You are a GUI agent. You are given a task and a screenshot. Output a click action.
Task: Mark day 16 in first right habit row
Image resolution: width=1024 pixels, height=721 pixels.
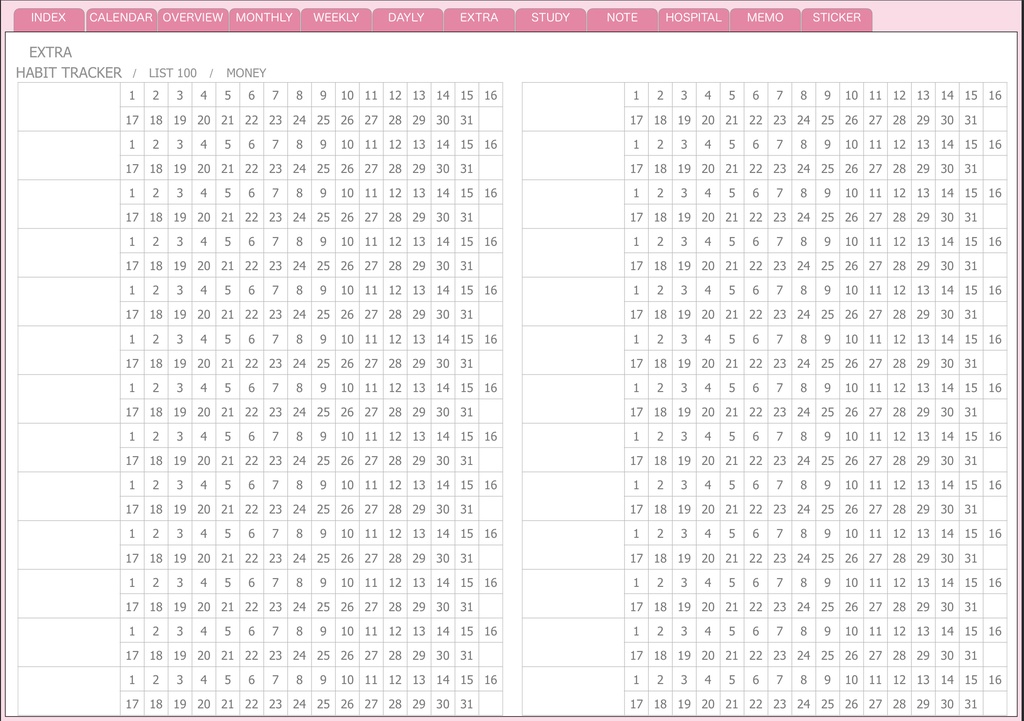coord(995,95)
